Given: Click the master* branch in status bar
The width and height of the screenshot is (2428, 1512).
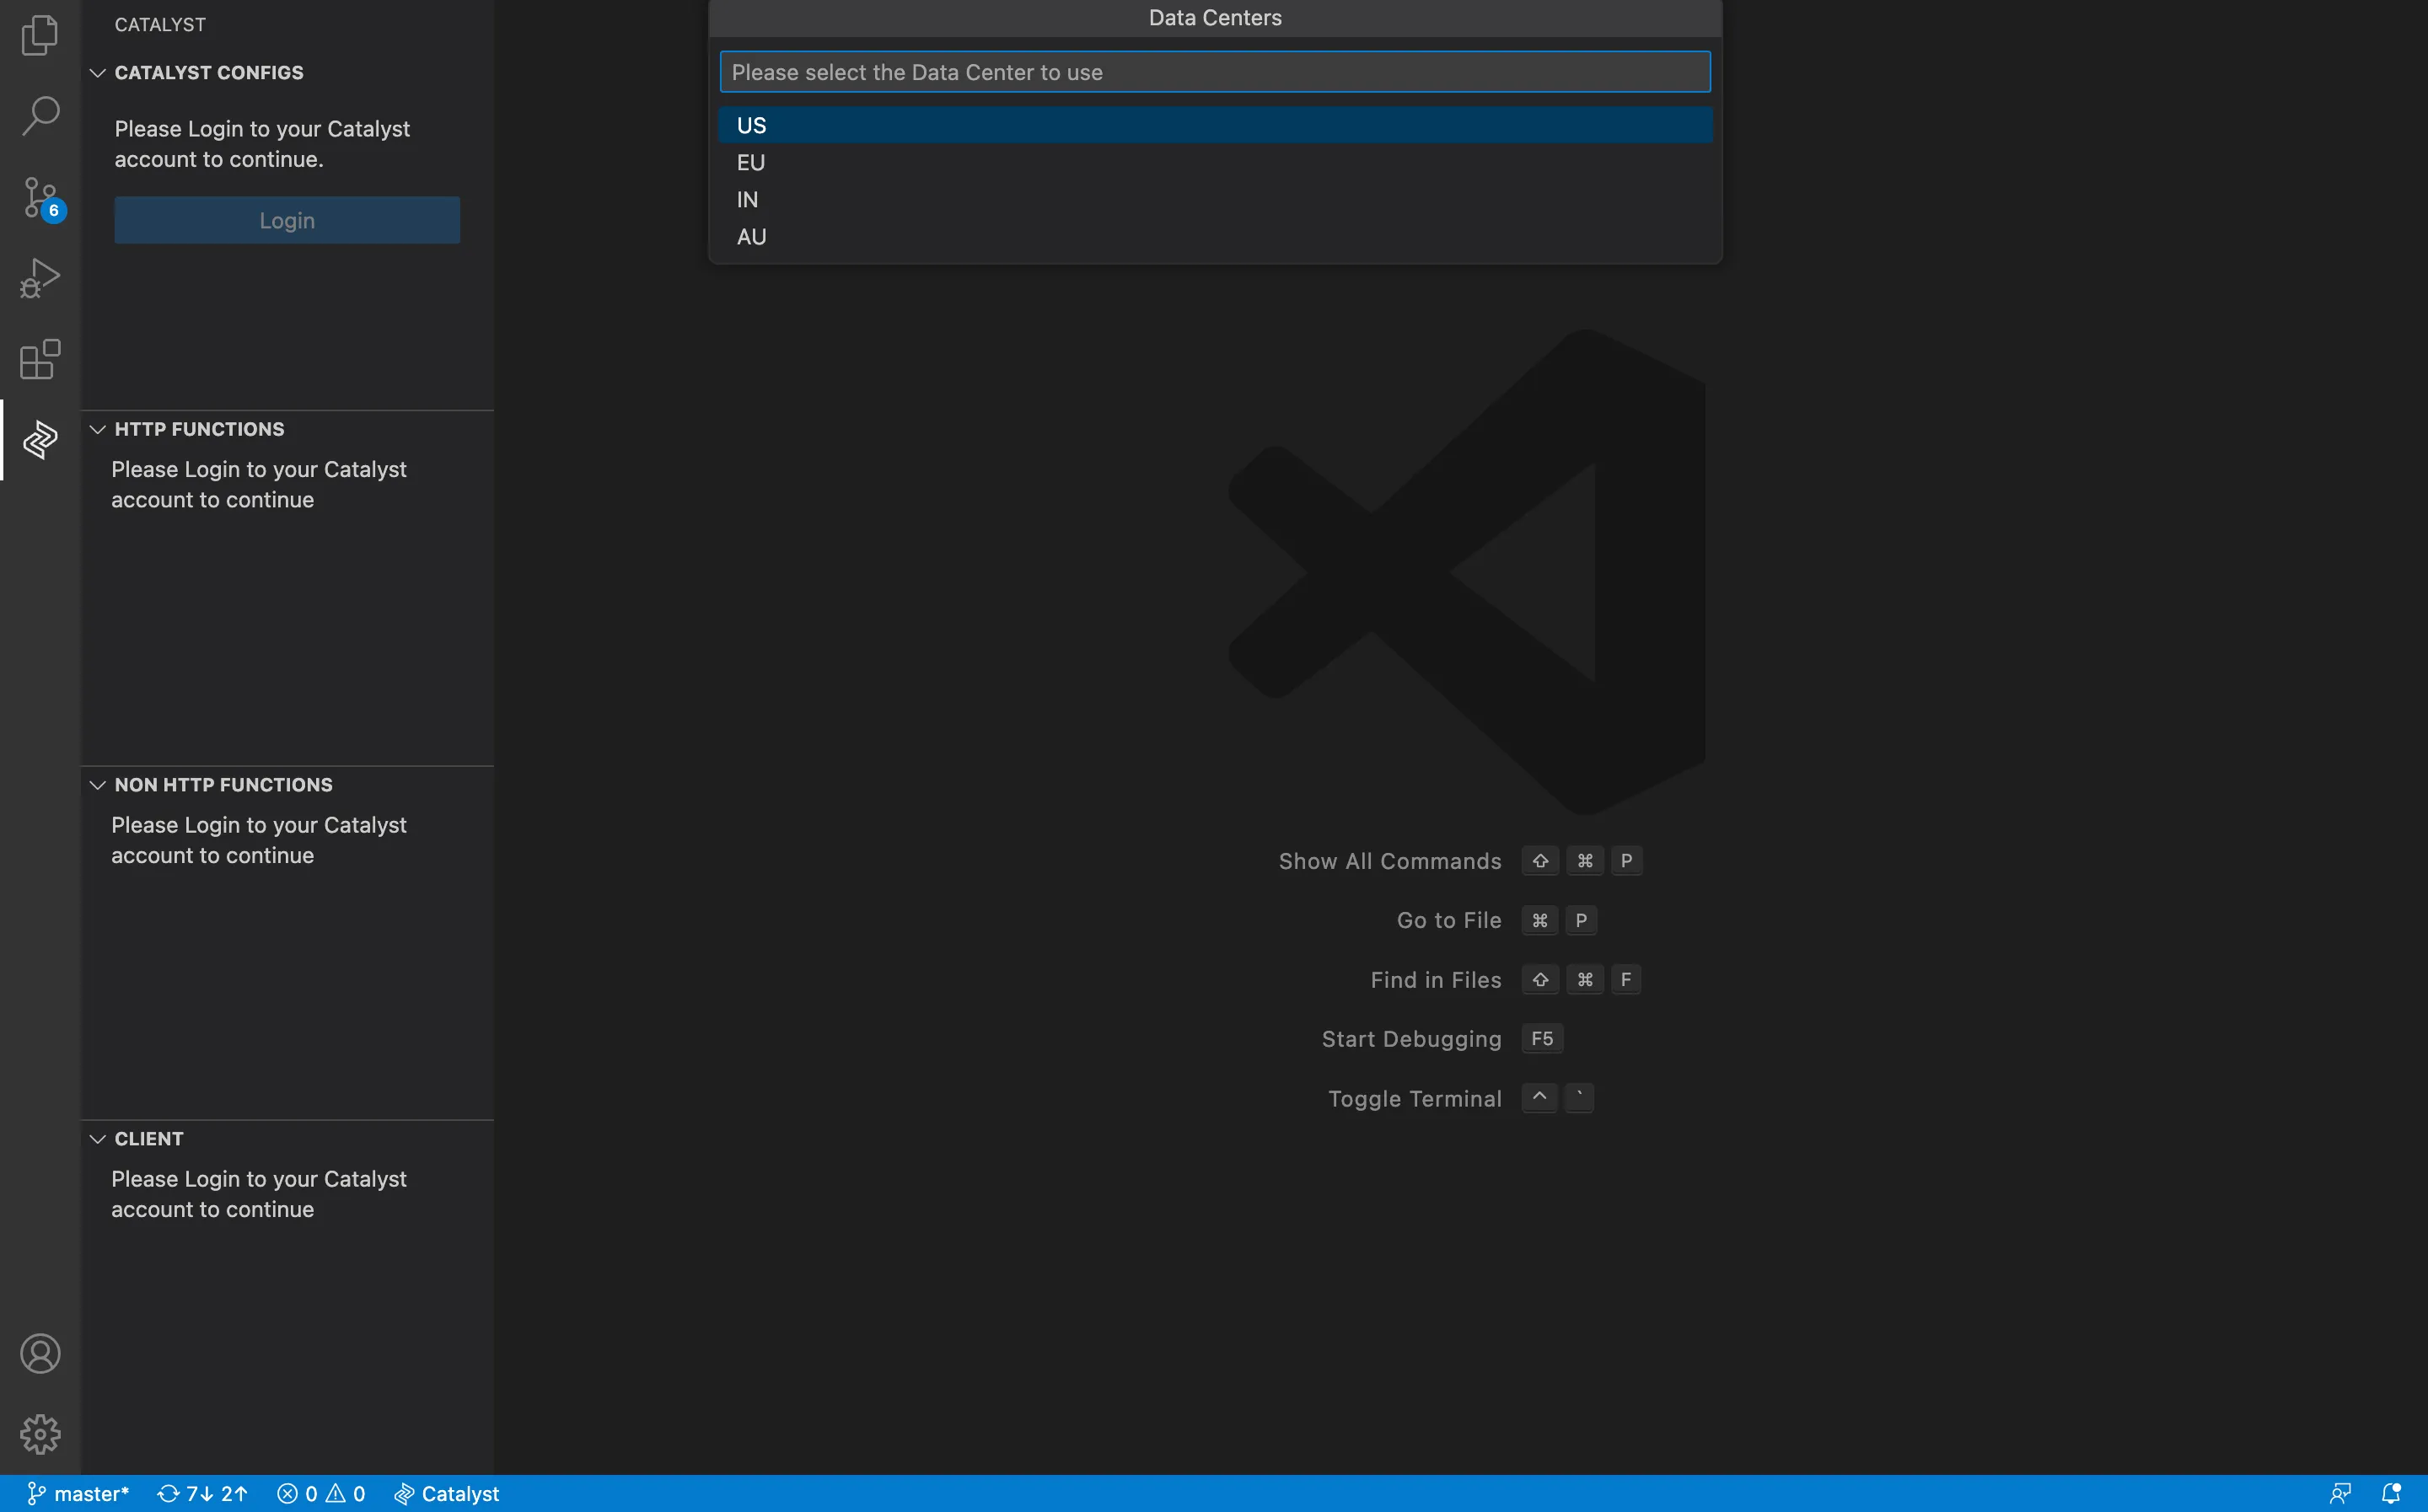Looking at the screenshot, I should 78,1493.
